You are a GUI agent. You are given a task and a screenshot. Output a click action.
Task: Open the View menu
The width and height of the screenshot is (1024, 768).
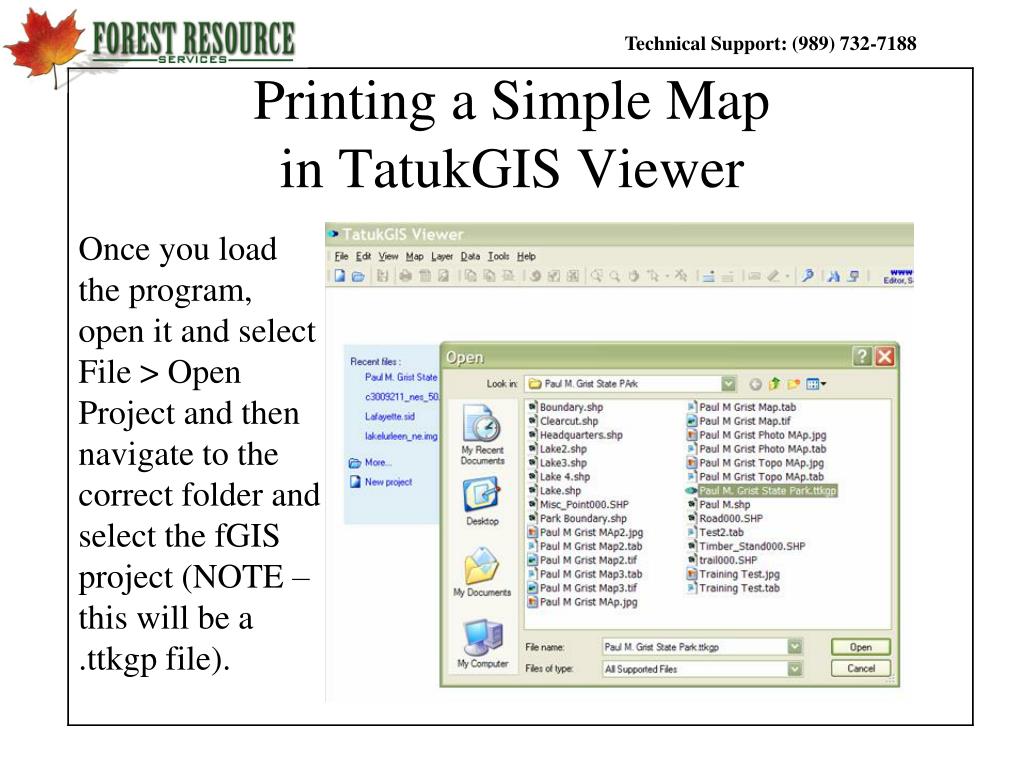point(388,256)
